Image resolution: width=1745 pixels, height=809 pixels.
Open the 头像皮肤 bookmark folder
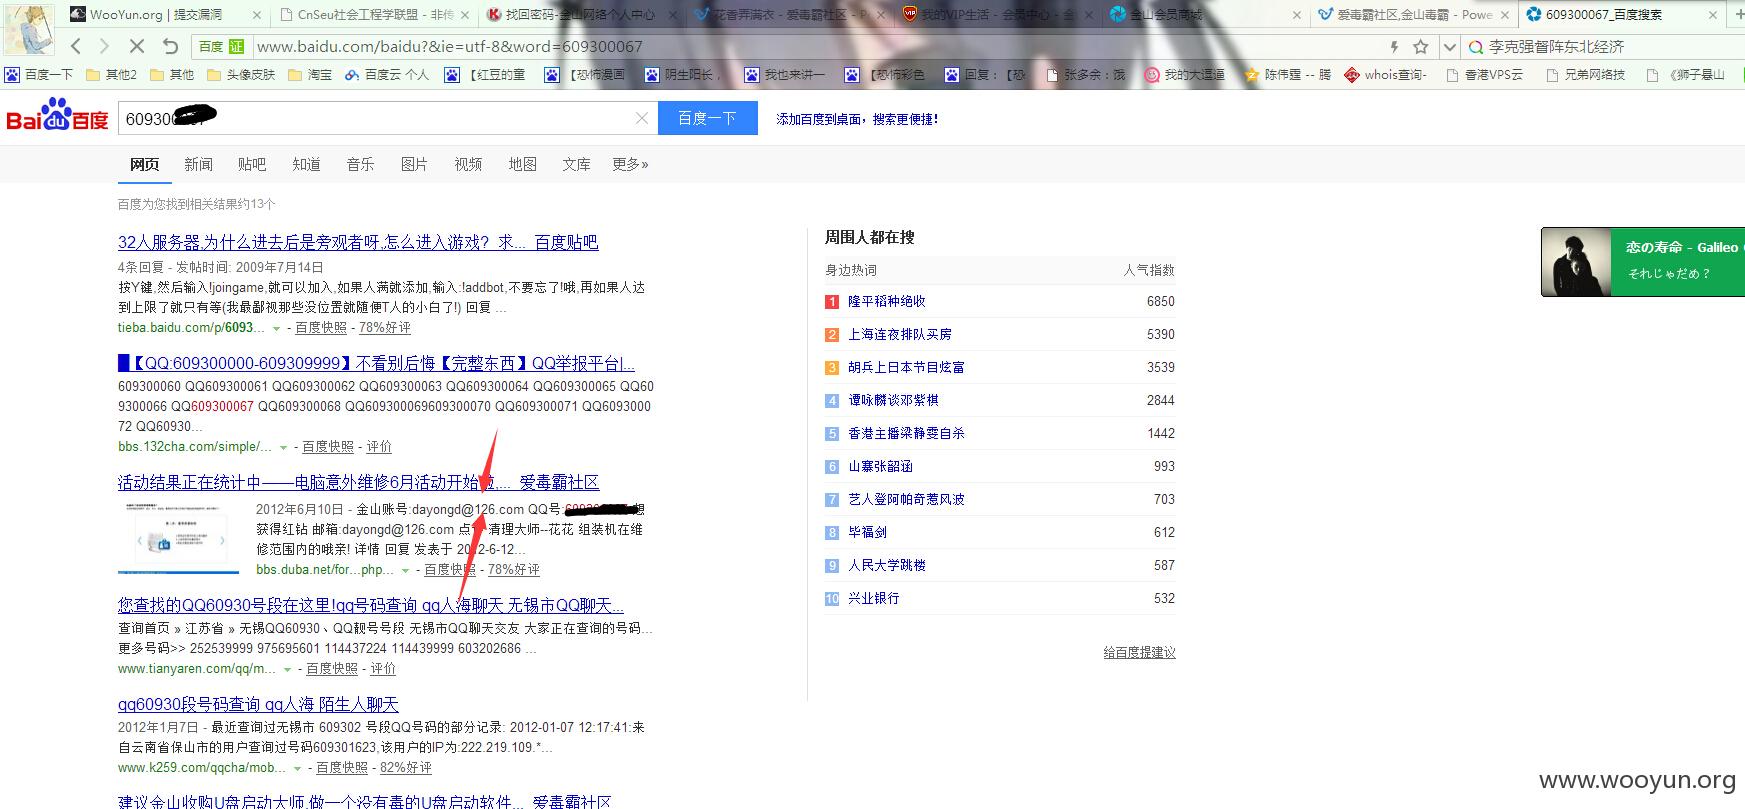point(241,75)
